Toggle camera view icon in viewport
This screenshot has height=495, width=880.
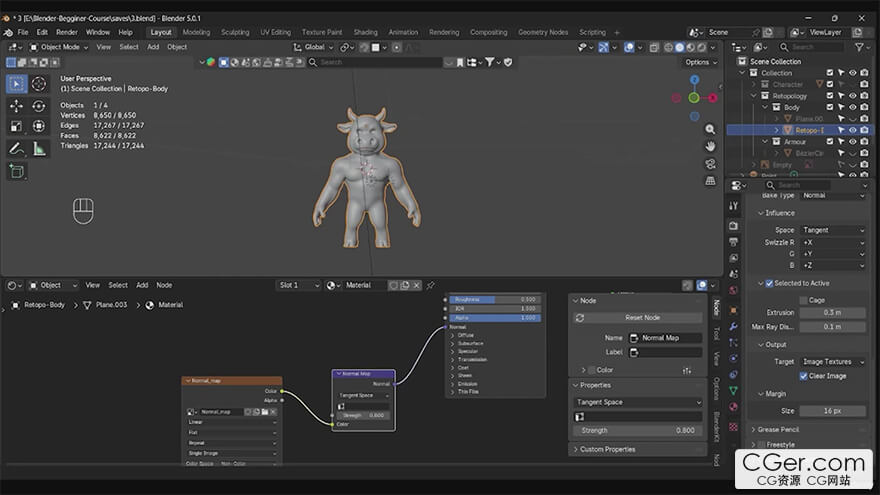click(x=710, y=164)
